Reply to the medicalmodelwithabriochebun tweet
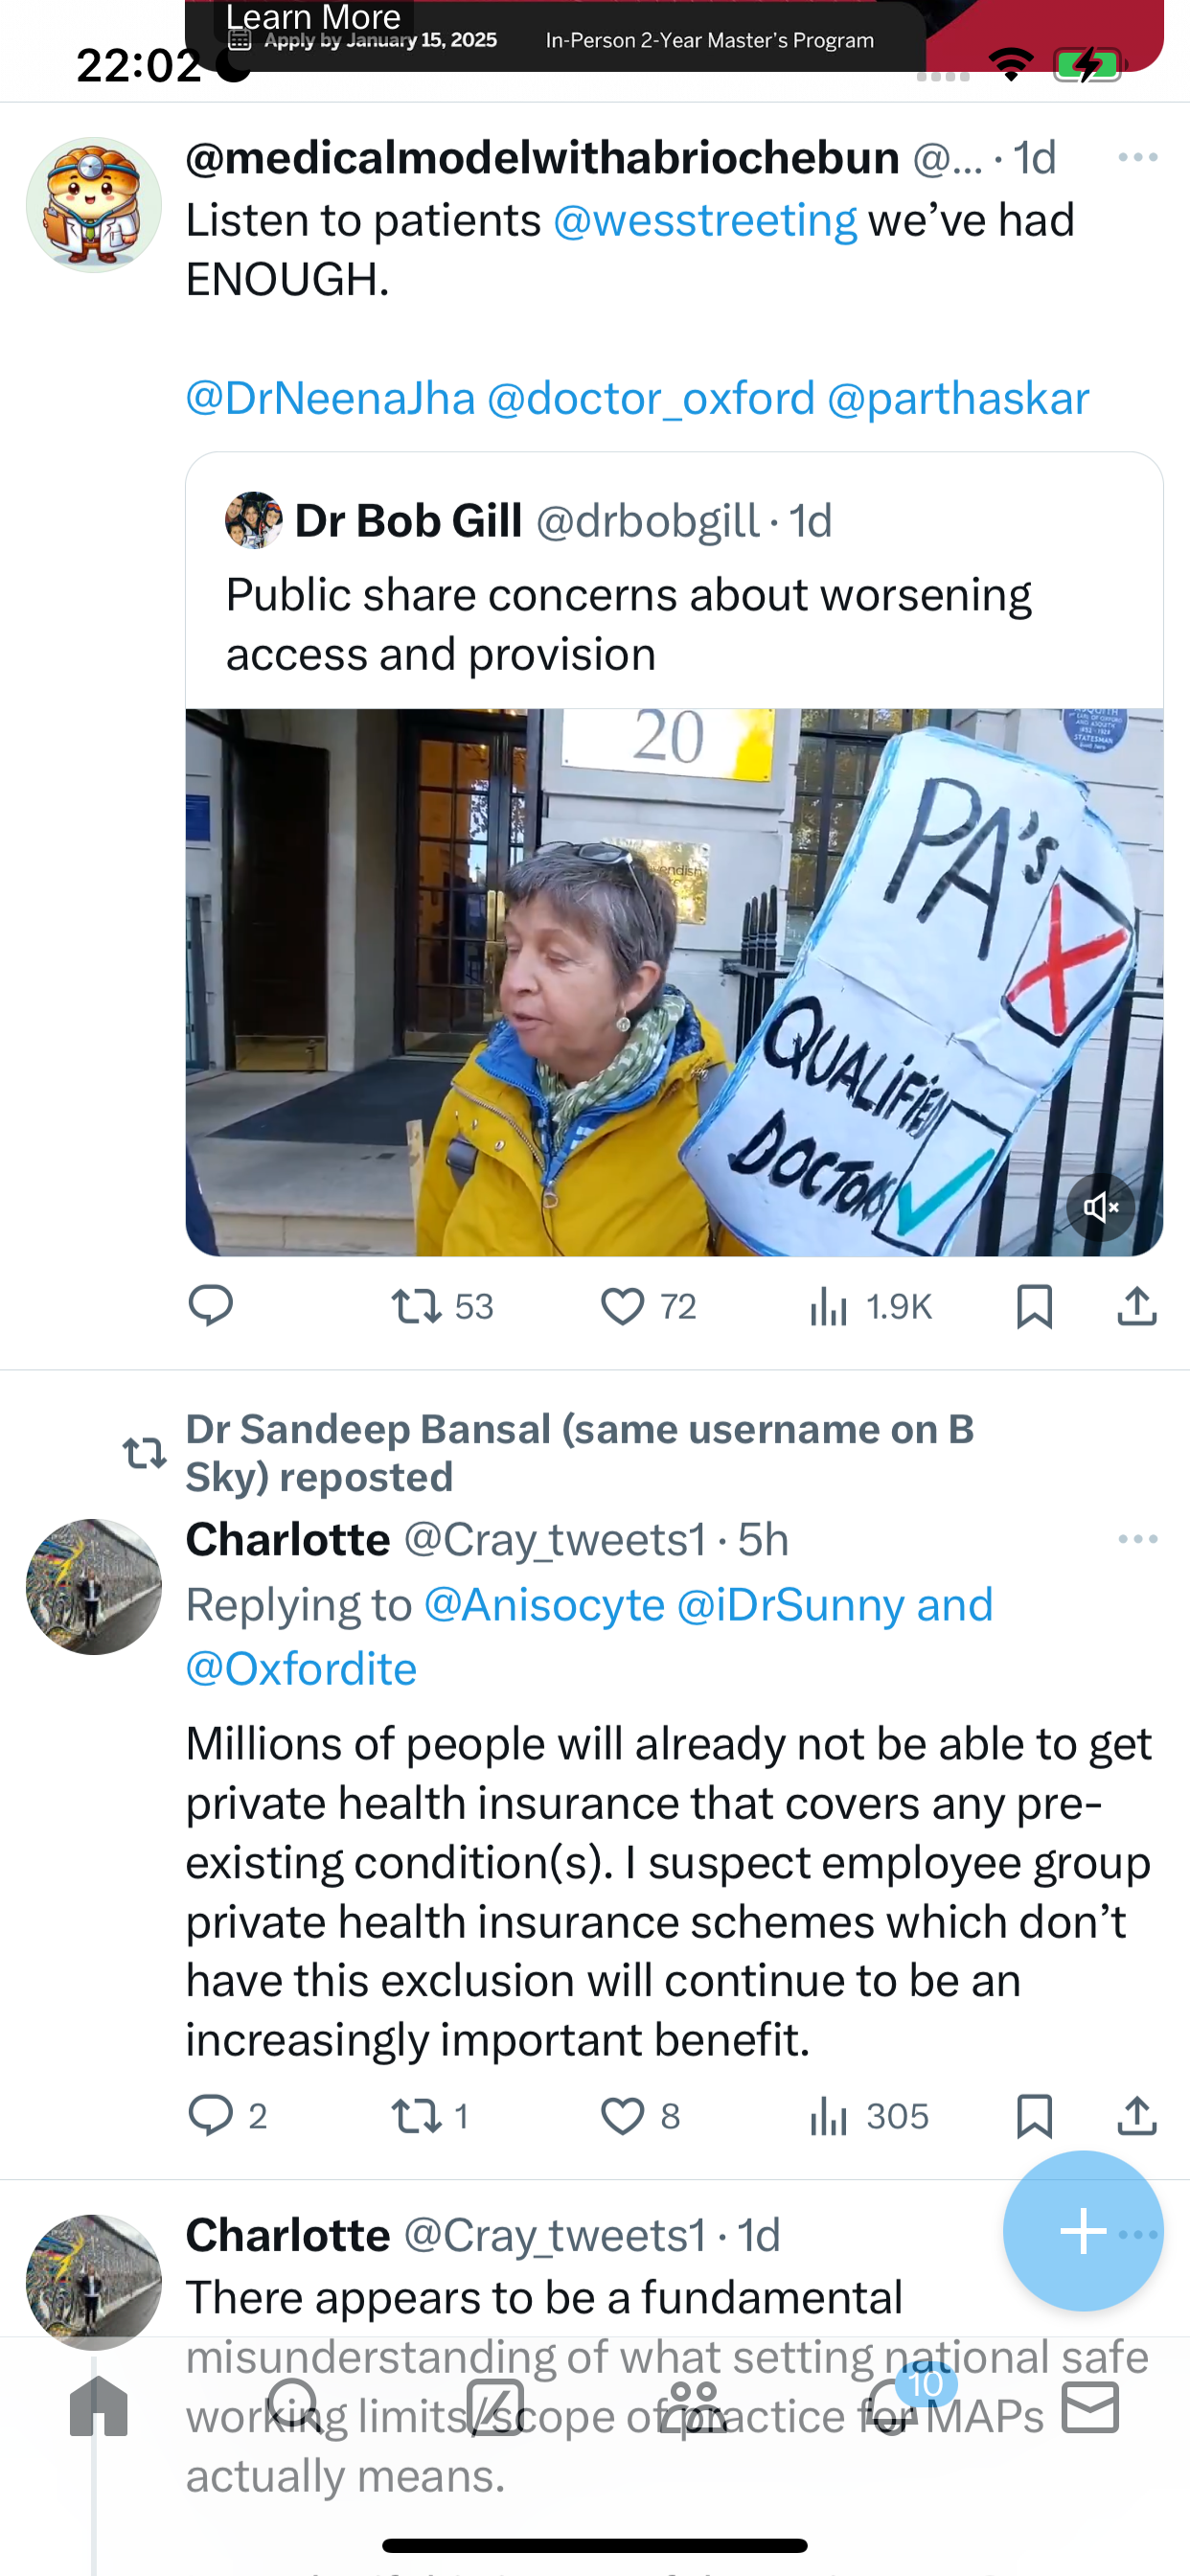Viewport: 1190px width, 2576px height. coord(211,1306)
